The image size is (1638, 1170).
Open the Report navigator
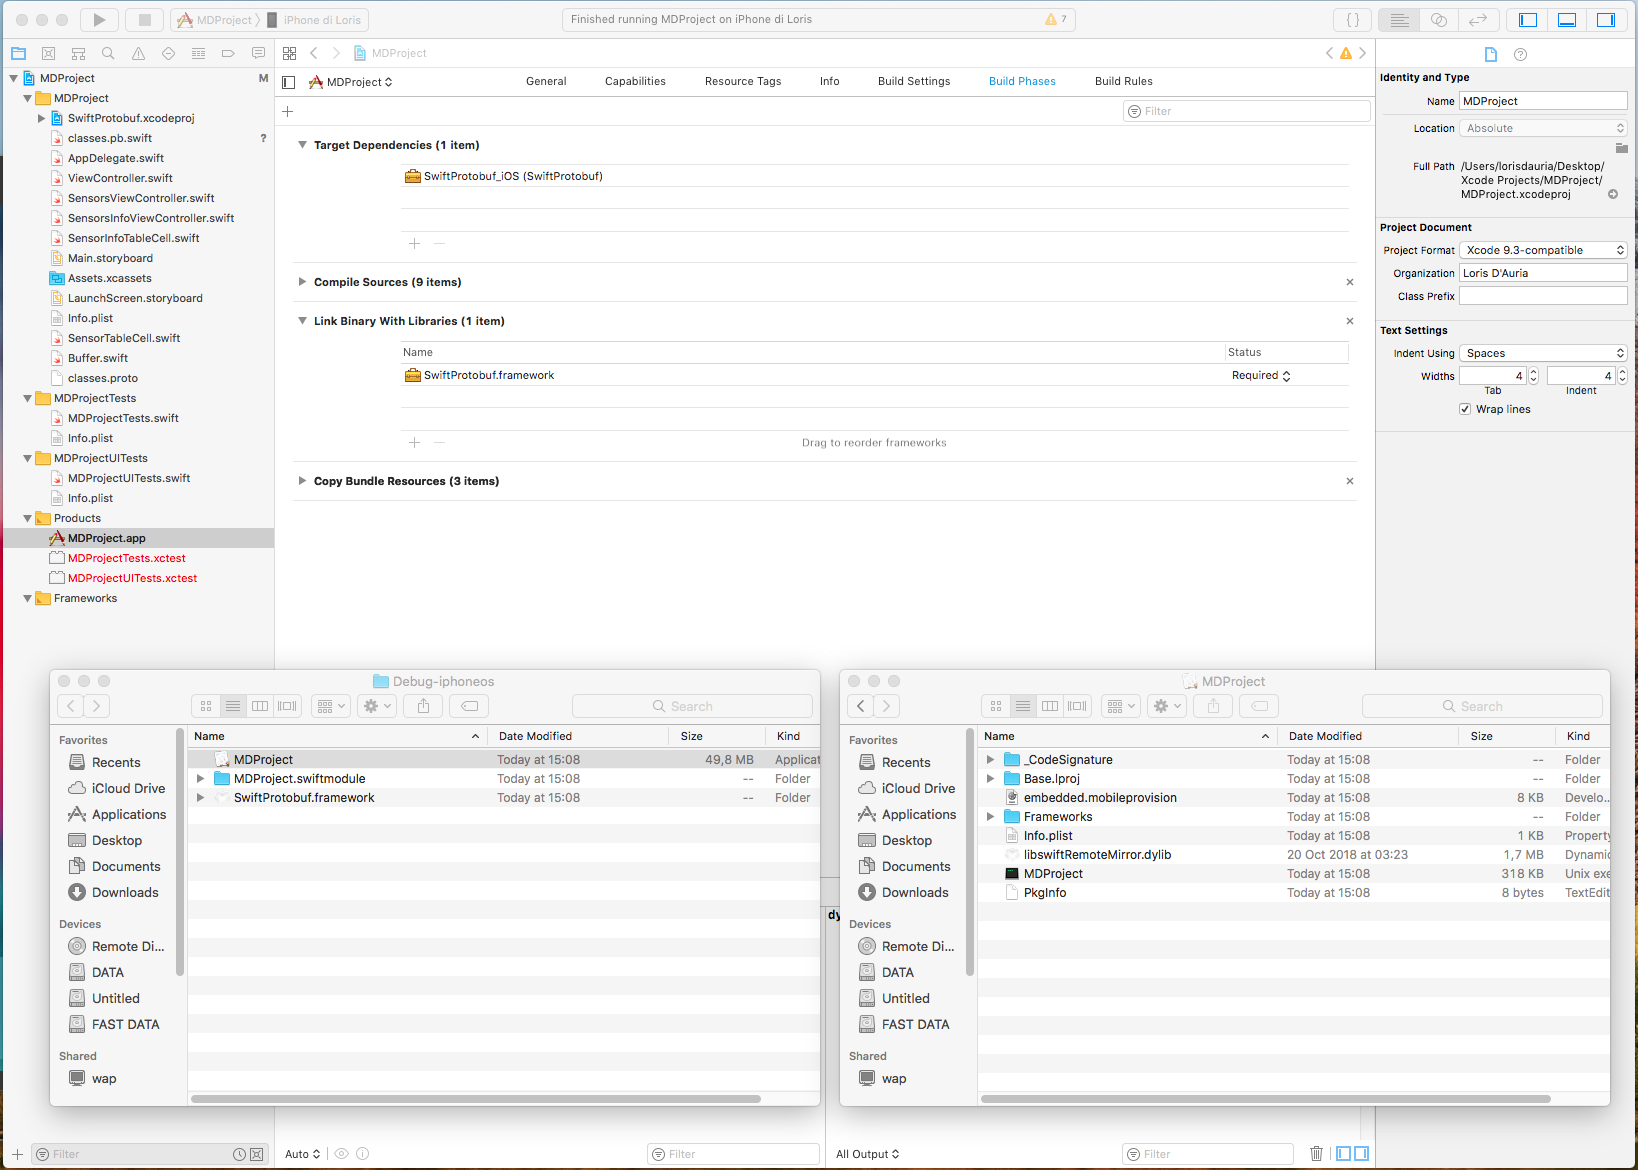[x=258, y=53]
